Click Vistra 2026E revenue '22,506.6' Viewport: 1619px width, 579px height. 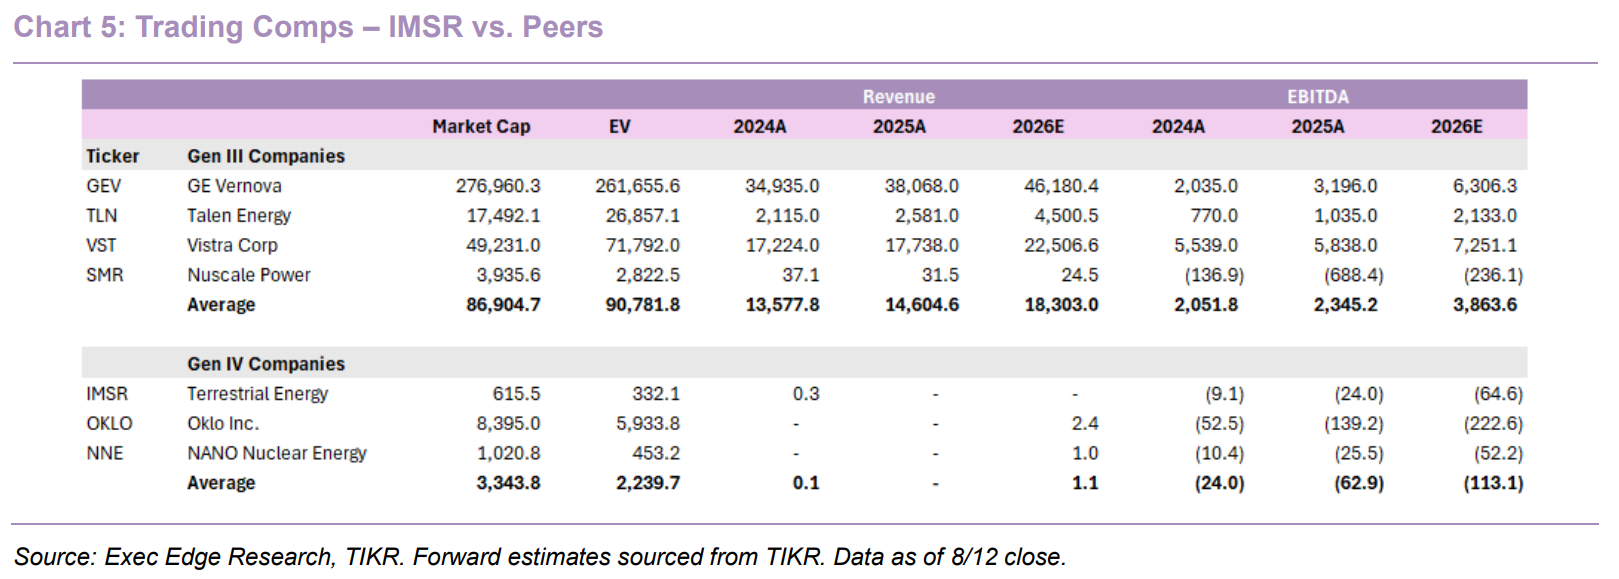[x=1061, y=245]
